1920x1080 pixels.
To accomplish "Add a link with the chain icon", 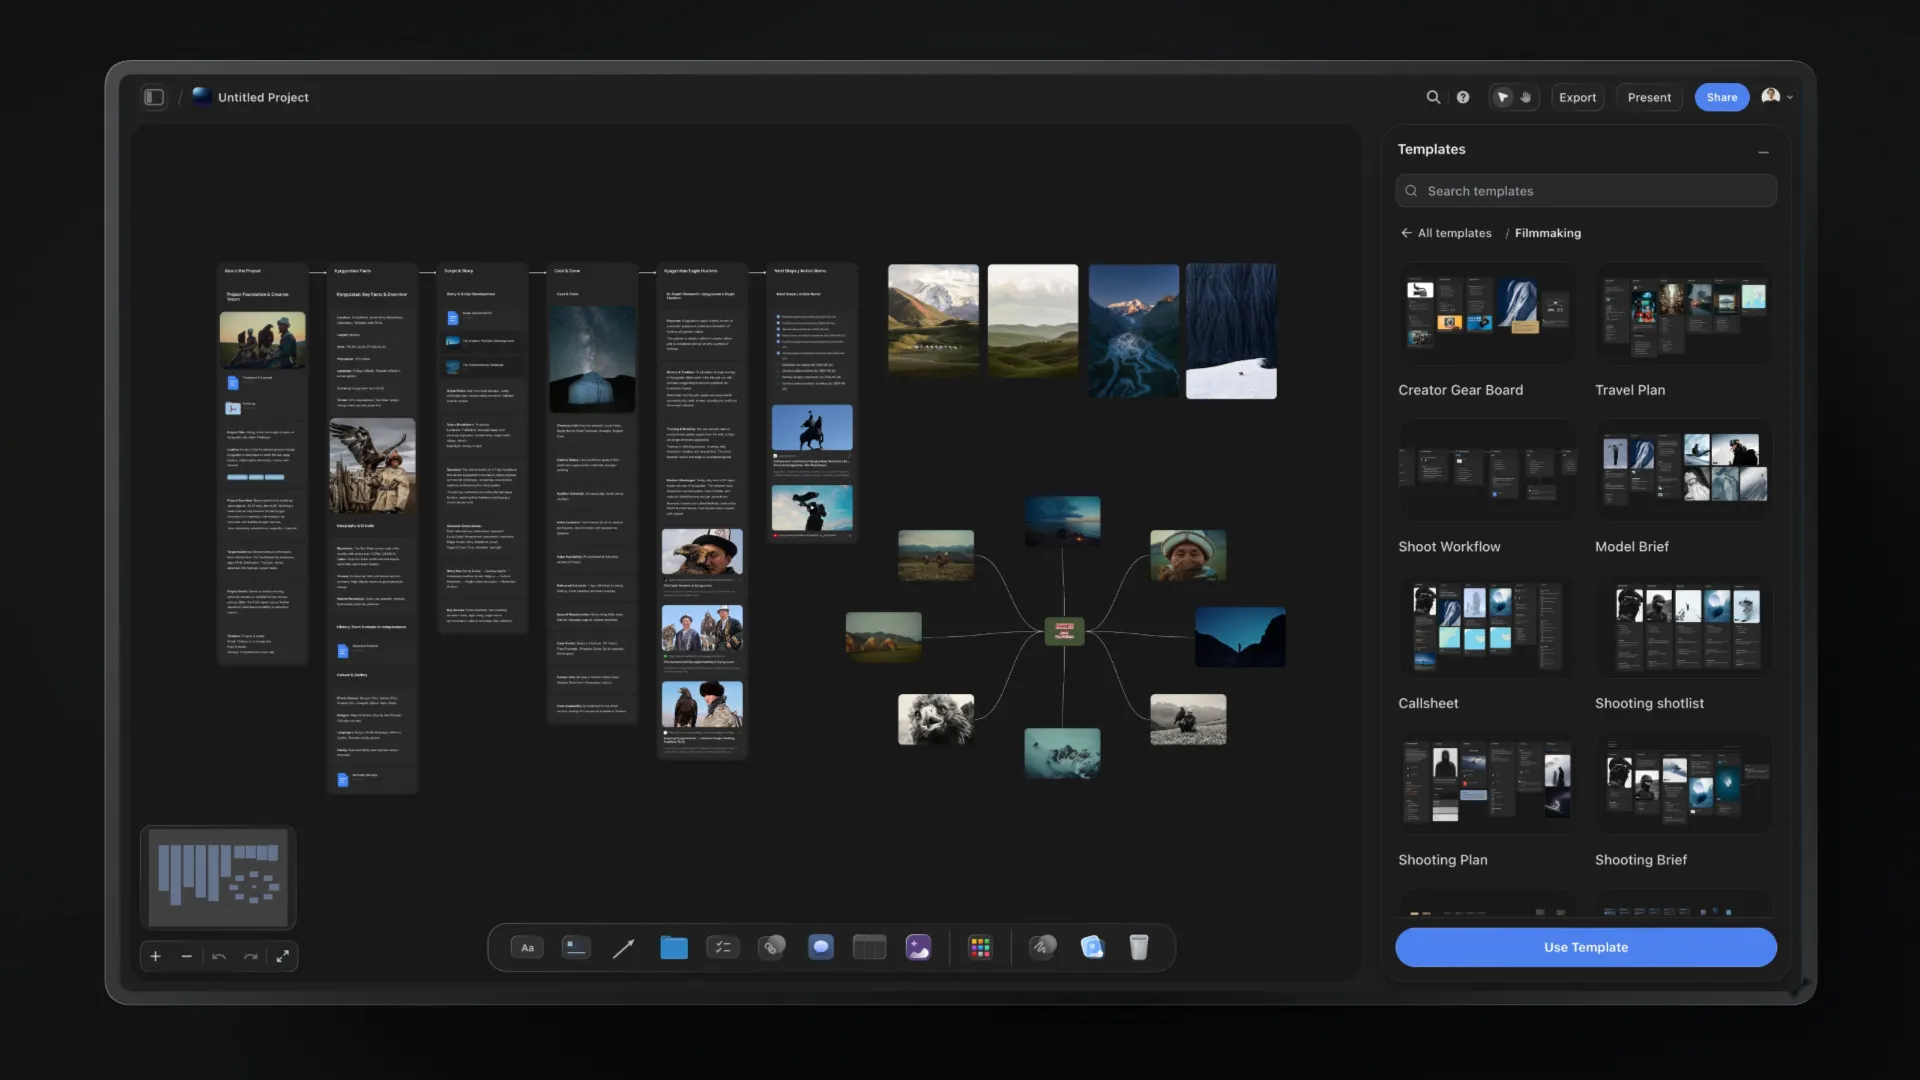I will [771, 947].
